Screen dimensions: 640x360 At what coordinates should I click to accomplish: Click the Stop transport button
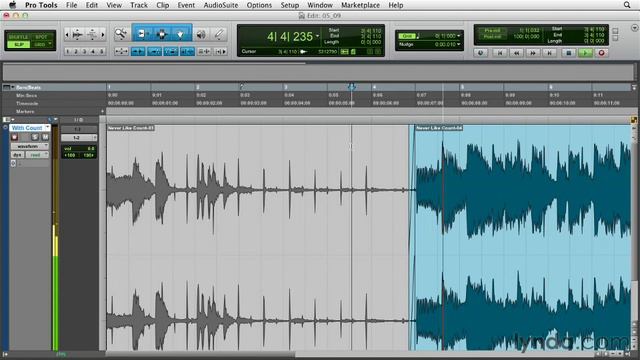(x=569, y=53)
